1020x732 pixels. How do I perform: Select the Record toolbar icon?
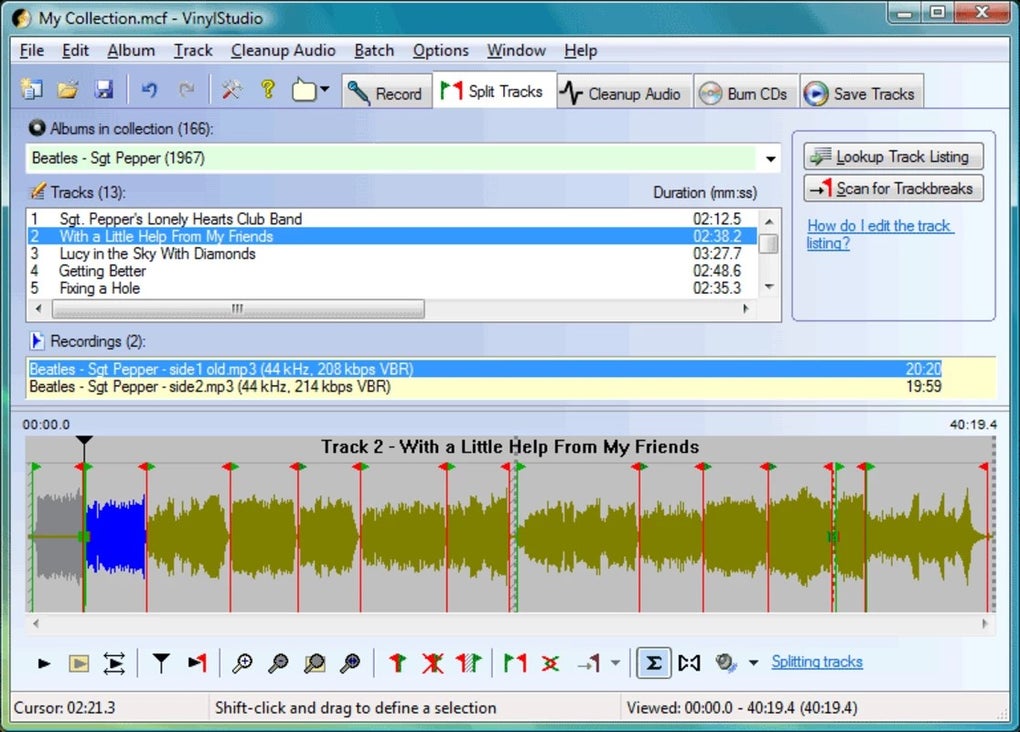tap(386, 91)
